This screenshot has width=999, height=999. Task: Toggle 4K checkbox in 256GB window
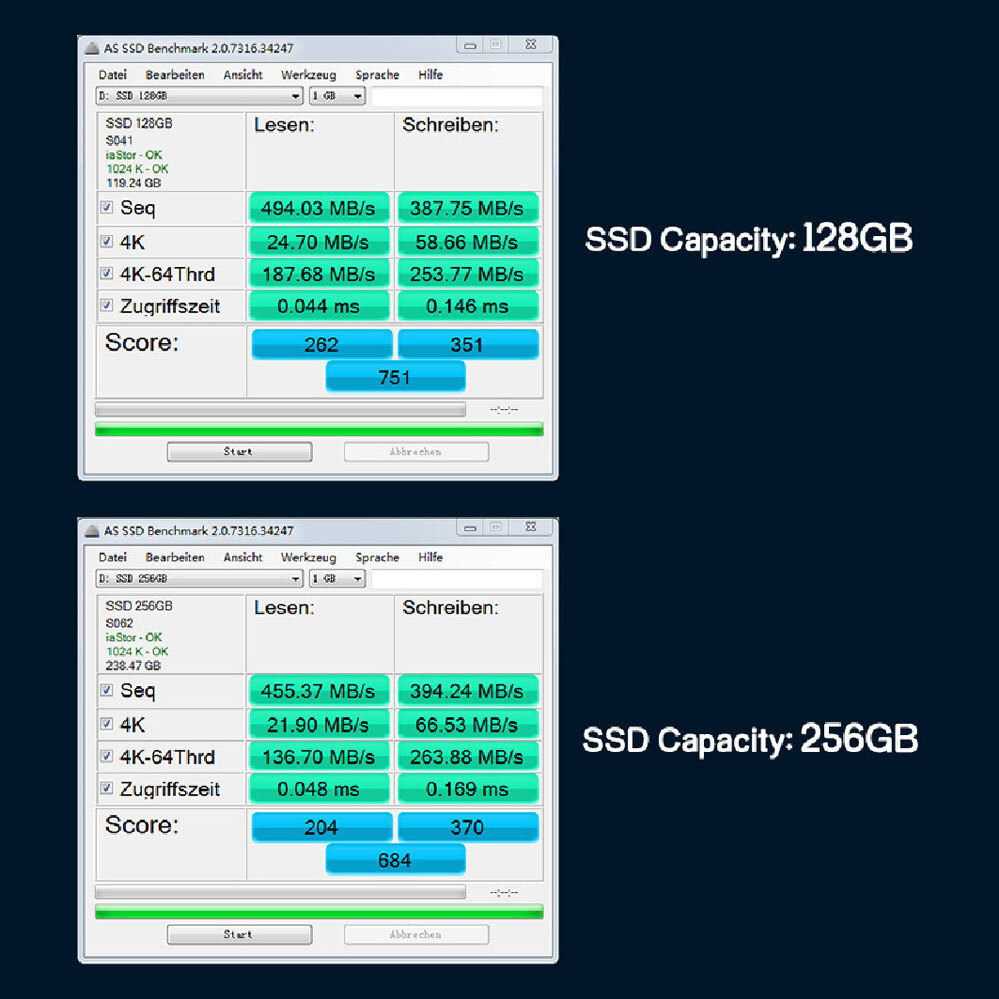pyautogui.click(x=106, y=724)
